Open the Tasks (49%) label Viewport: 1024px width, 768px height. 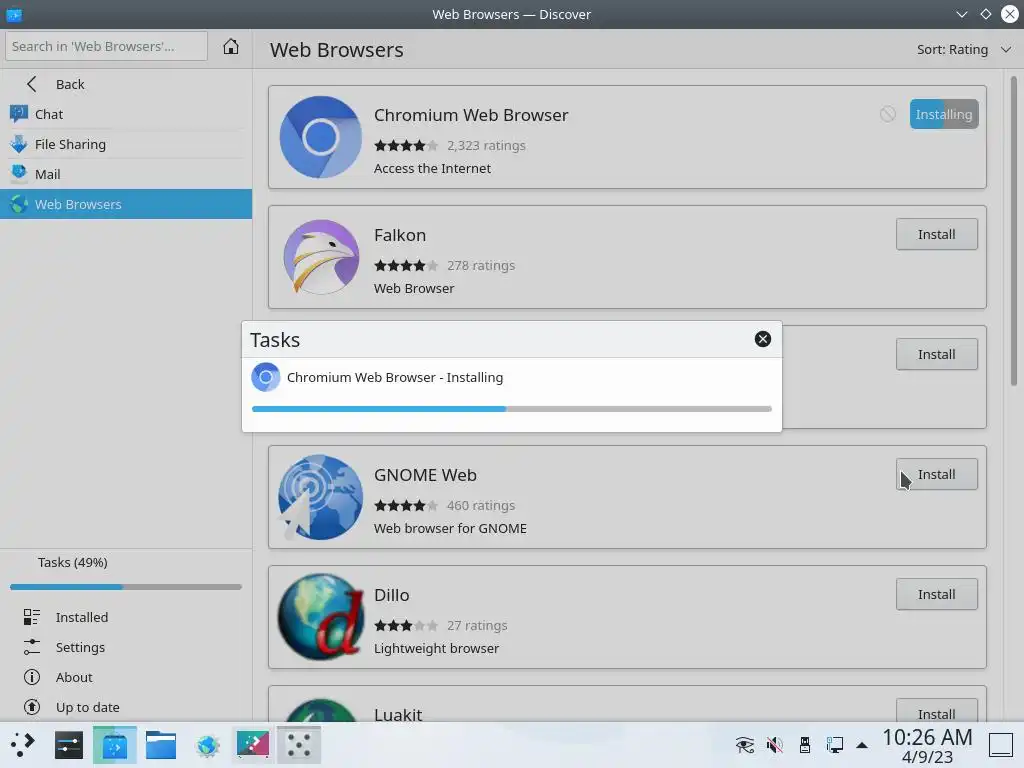coord(72,562)
